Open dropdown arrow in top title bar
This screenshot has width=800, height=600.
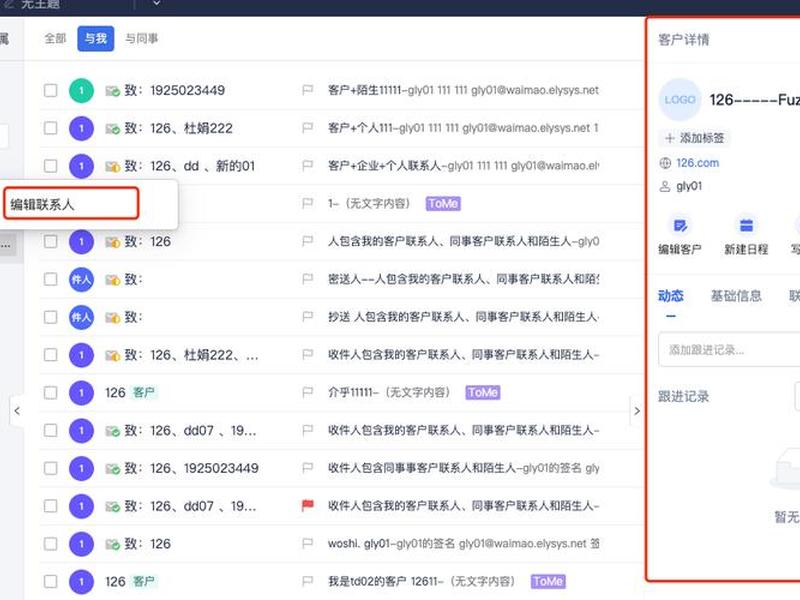(x=157, y=4)
